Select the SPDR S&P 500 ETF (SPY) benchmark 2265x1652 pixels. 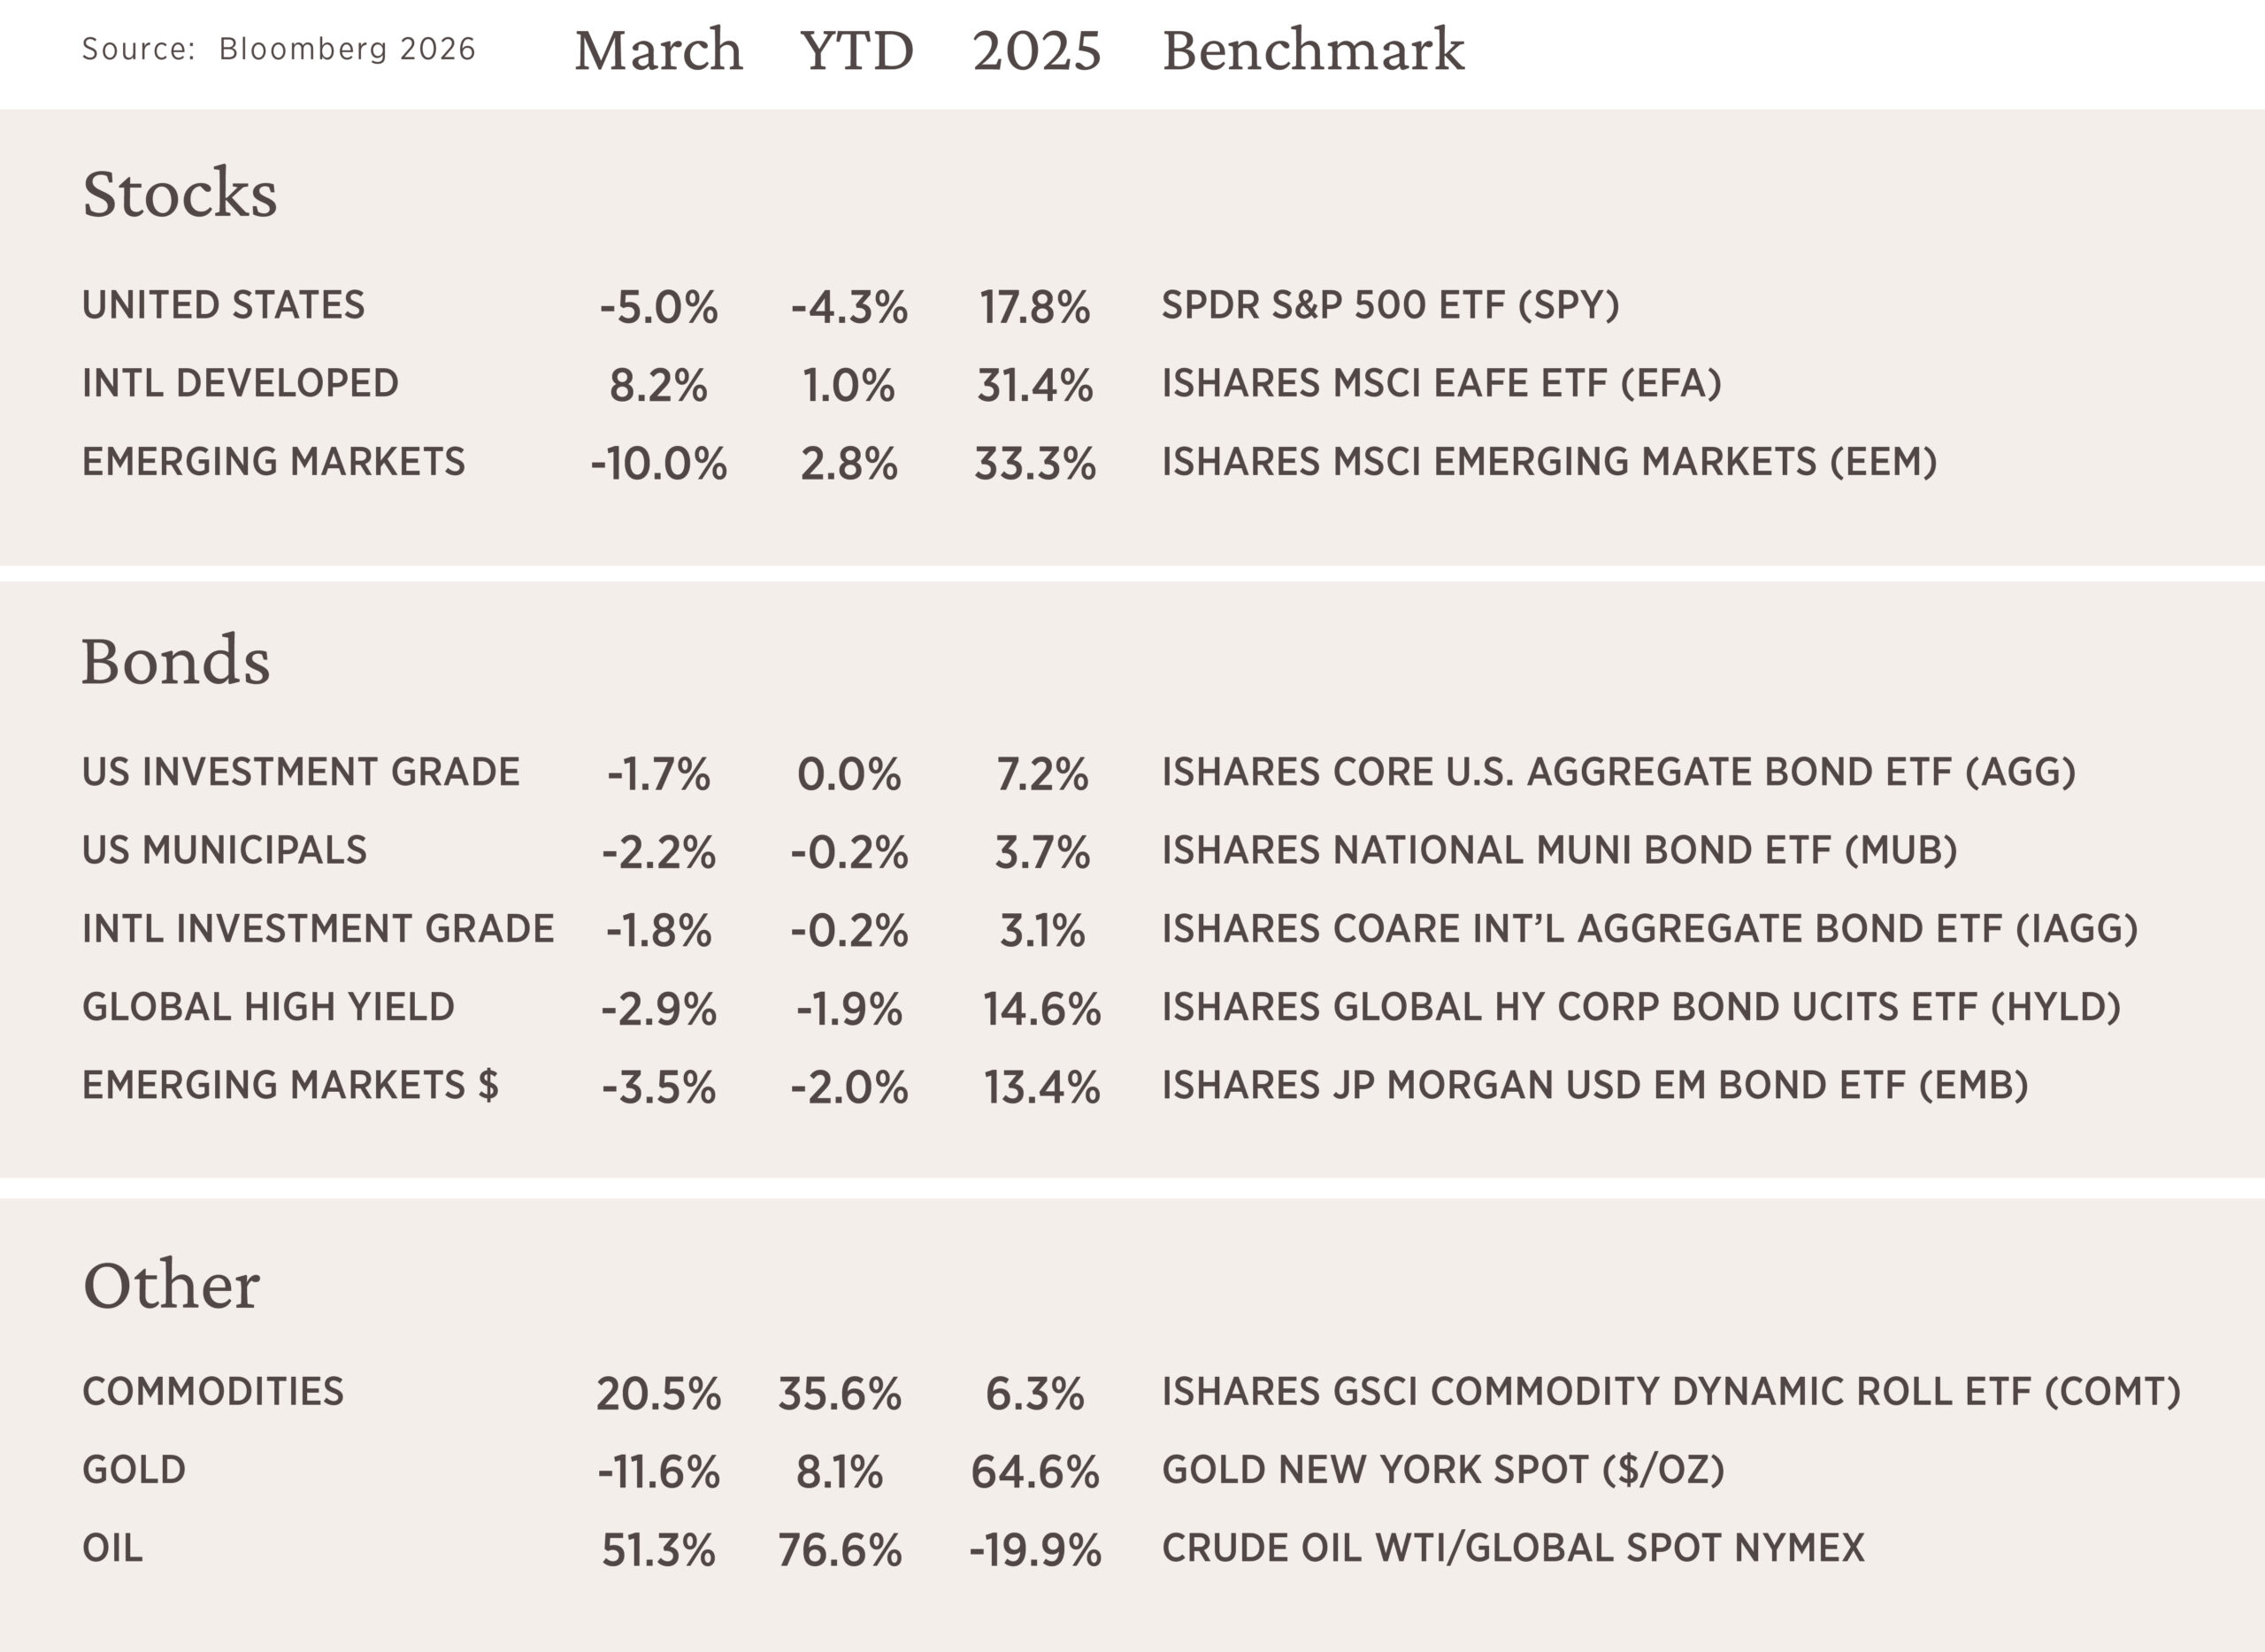click(1389, 305)
